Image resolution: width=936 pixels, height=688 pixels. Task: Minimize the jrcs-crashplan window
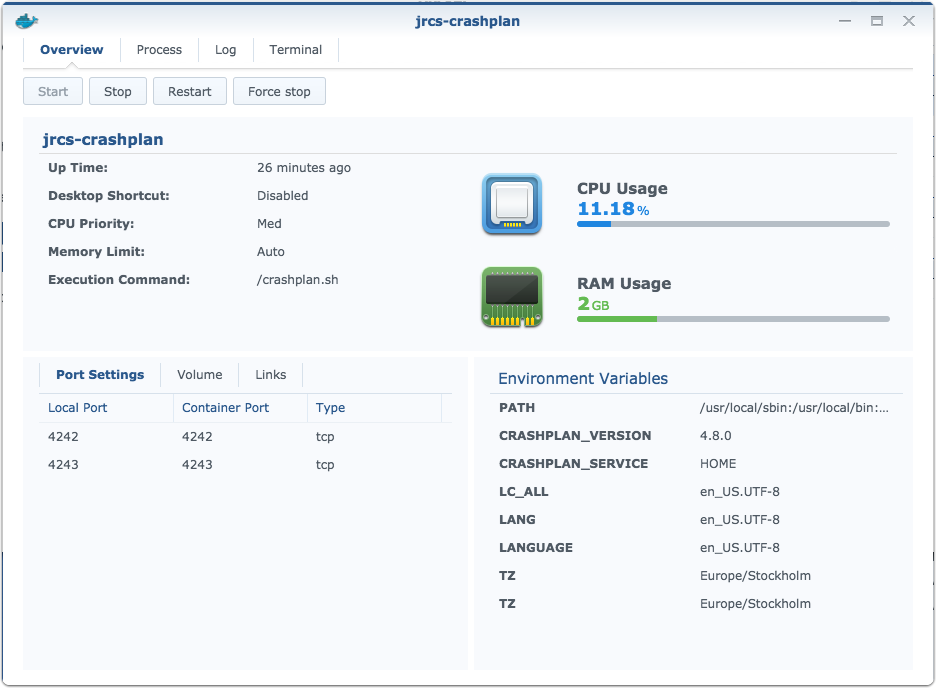845,21
